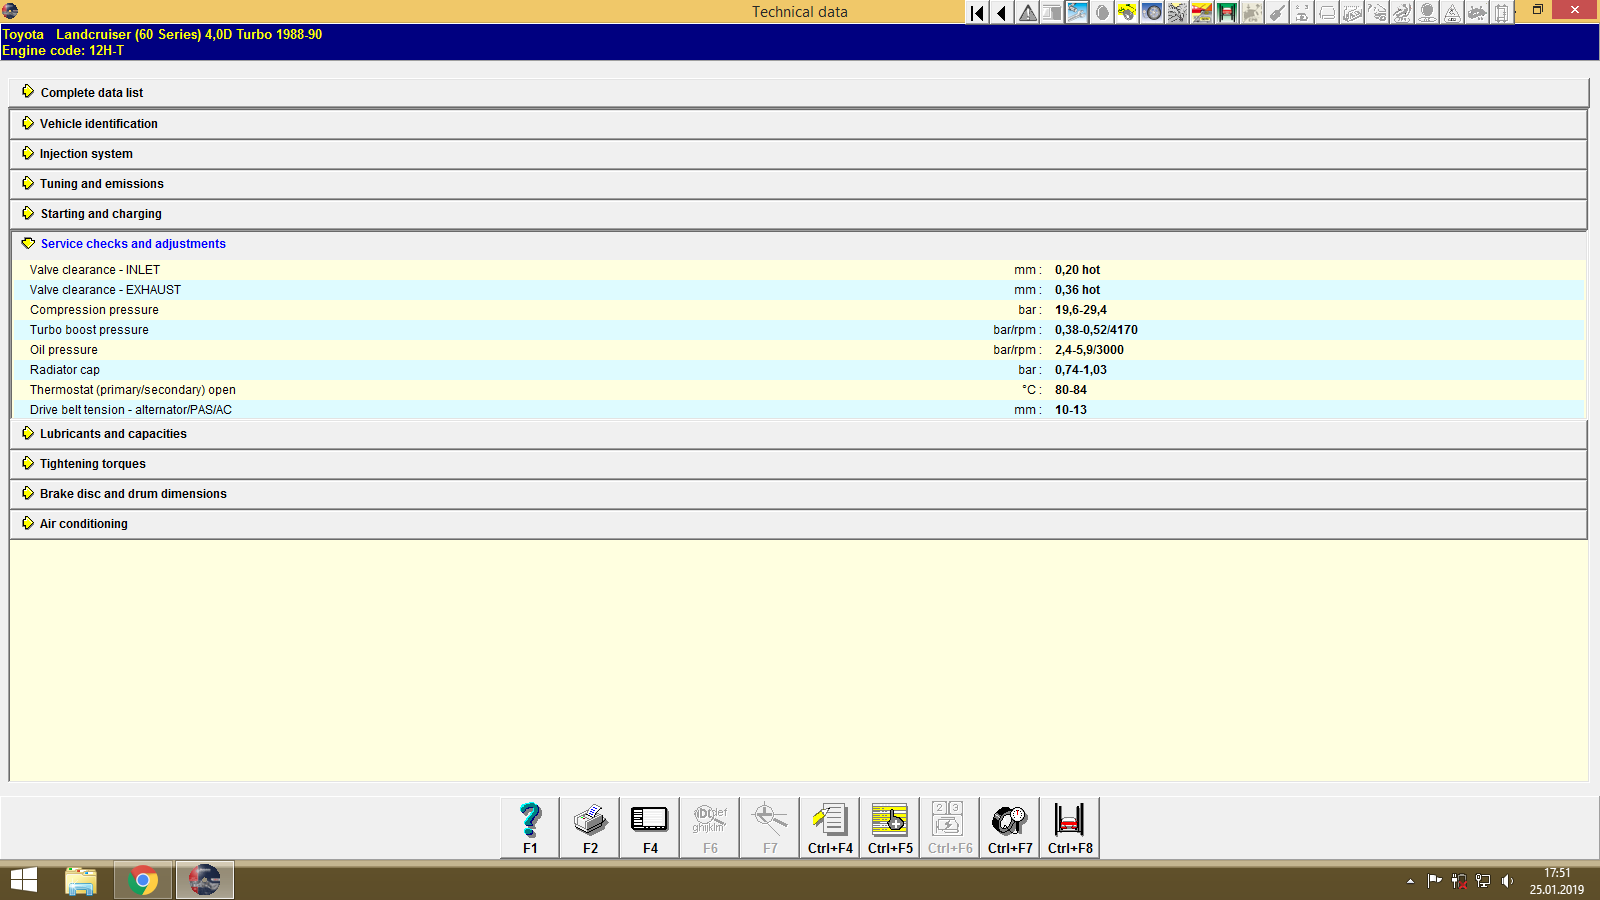This screenshot has height=900, width=1600.
Task: Open the Vehicle identification entry
Action: (x=99, y=123)
